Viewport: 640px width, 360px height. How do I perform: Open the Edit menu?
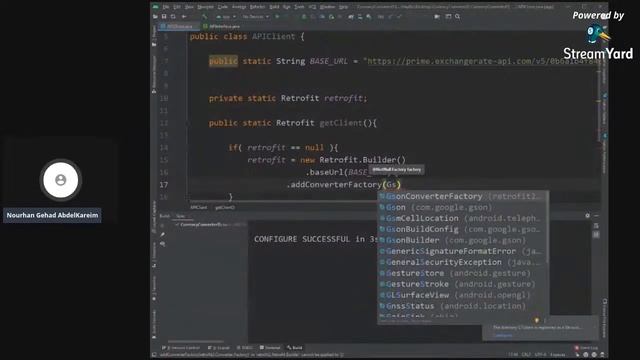click(x=177, y=7)
